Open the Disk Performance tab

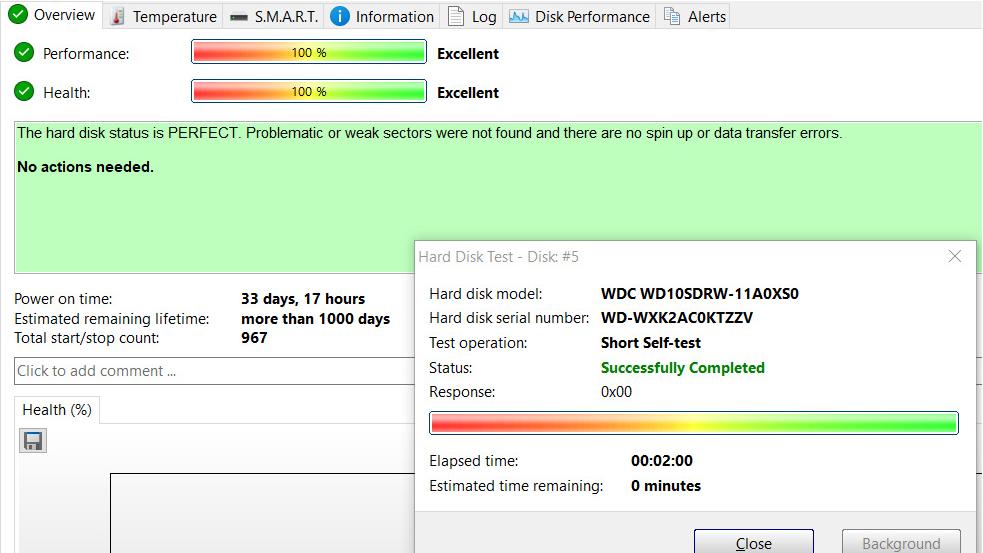click(580, 16)
